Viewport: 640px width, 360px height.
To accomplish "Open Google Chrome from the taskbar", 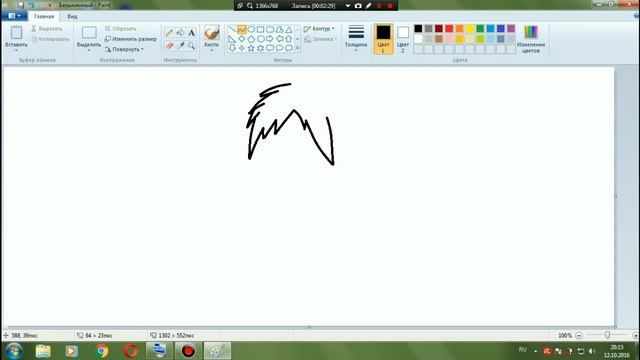I will coord(102,351).
